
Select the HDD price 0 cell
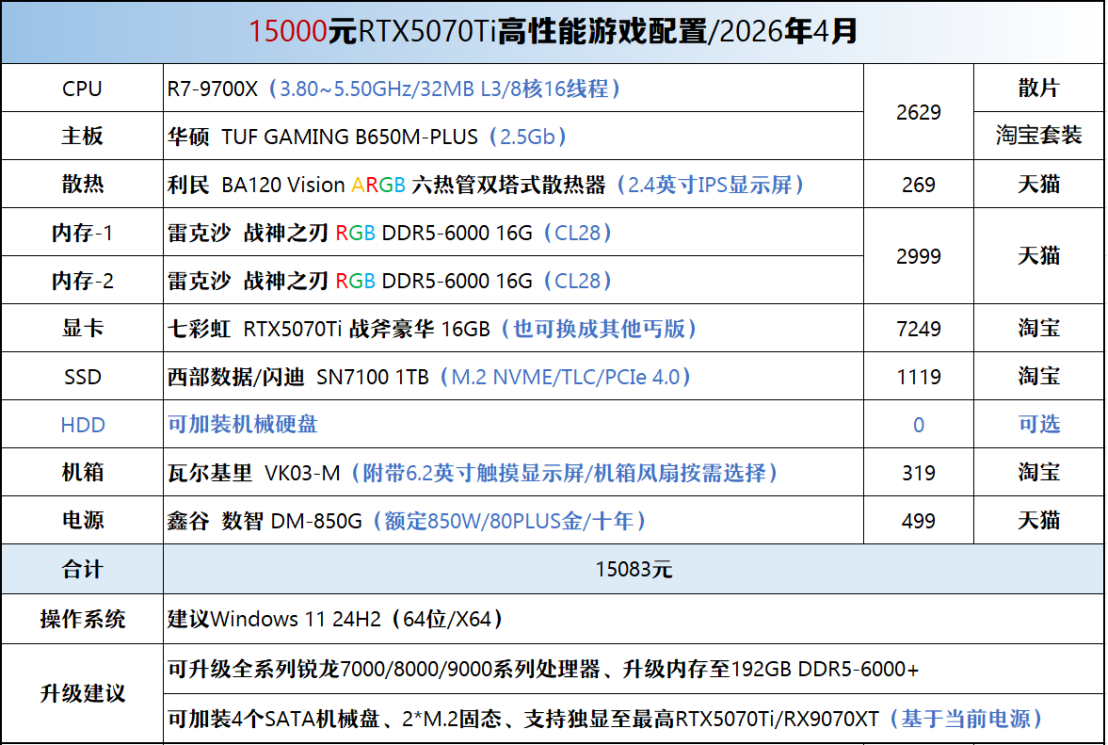(919, 424)
